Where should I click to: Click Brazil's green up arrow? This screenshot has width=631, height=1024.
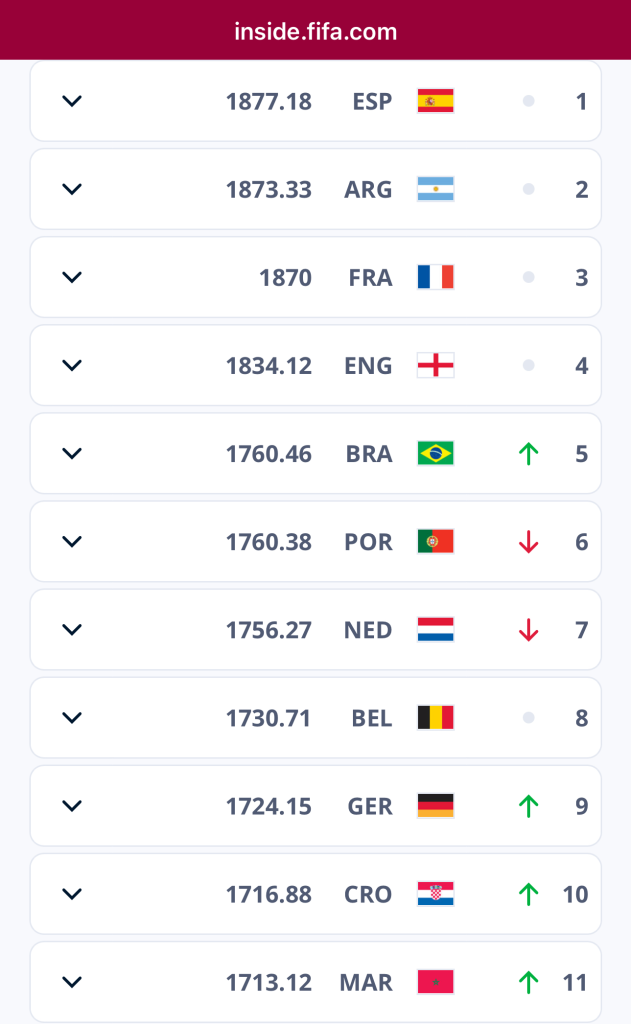[x=528, y=454]
